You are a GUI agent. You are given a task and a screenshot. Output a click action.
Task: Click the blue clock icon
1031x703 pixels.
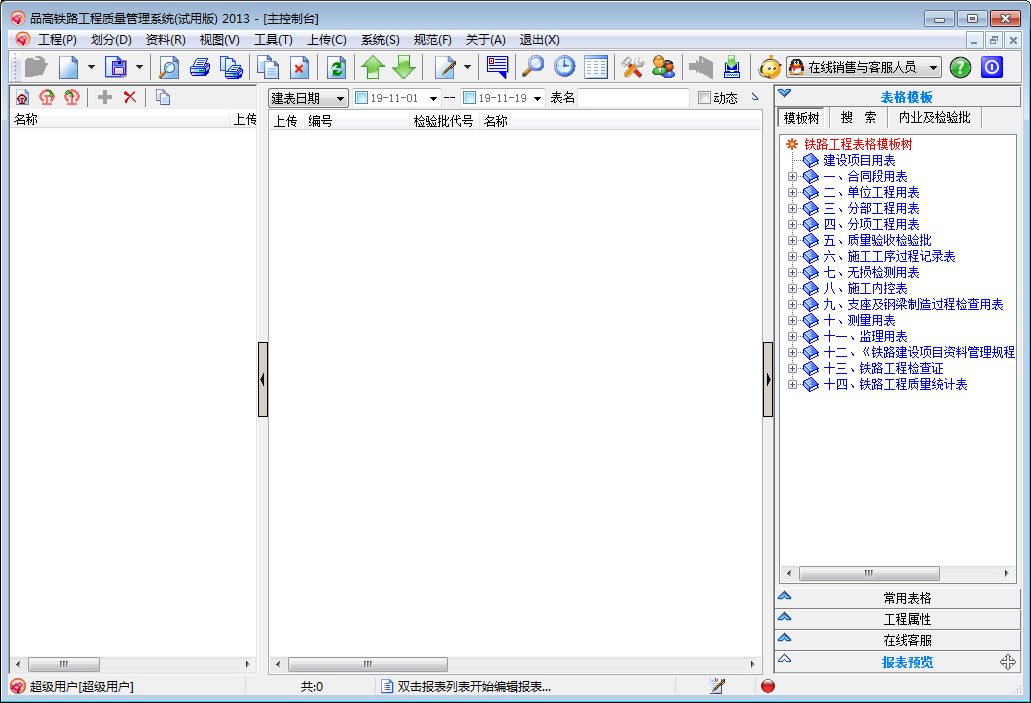[x=564, y=67]
